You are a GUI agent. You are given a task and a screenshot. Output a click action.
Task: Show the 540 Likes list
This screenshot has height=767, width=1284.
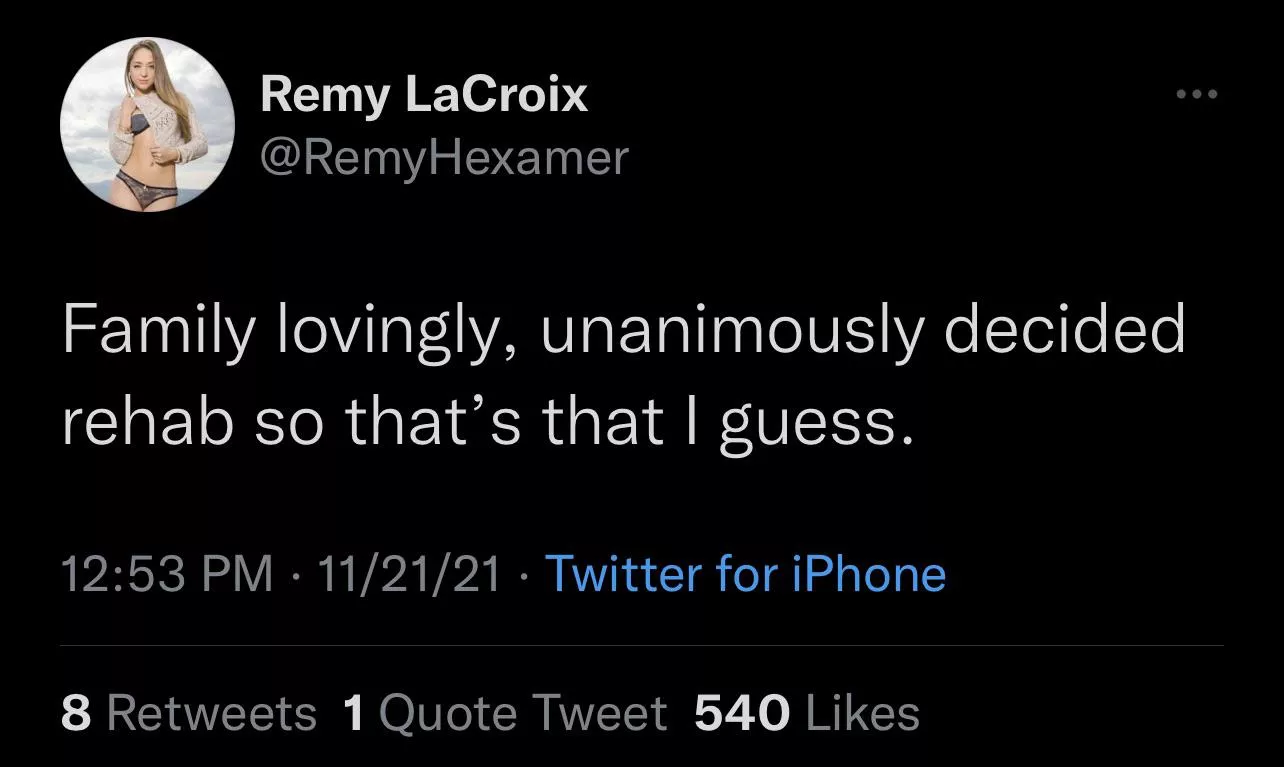pos(806,713)
